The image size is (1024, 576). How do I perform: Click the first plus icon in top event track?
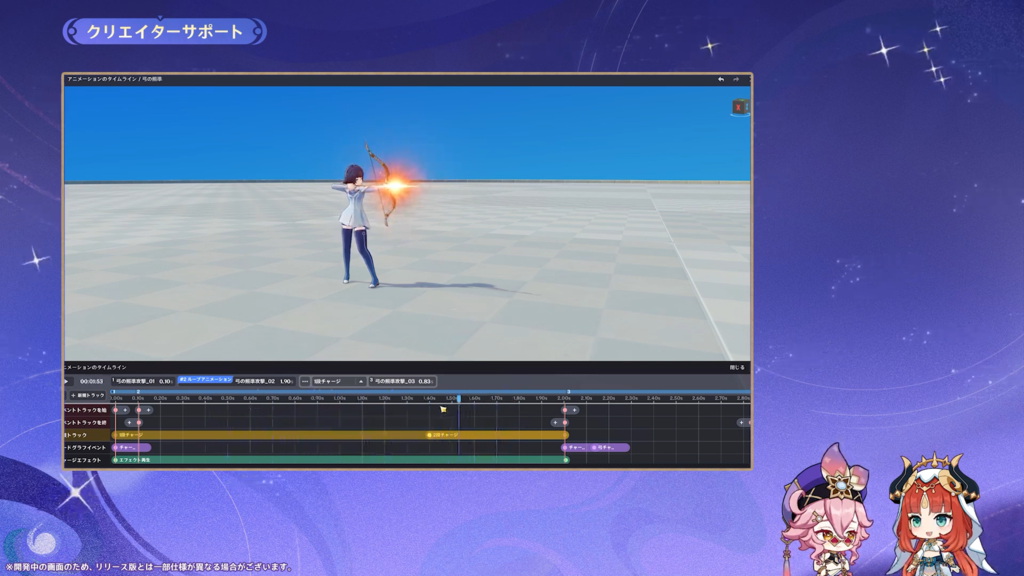click(x=125, y=410)
